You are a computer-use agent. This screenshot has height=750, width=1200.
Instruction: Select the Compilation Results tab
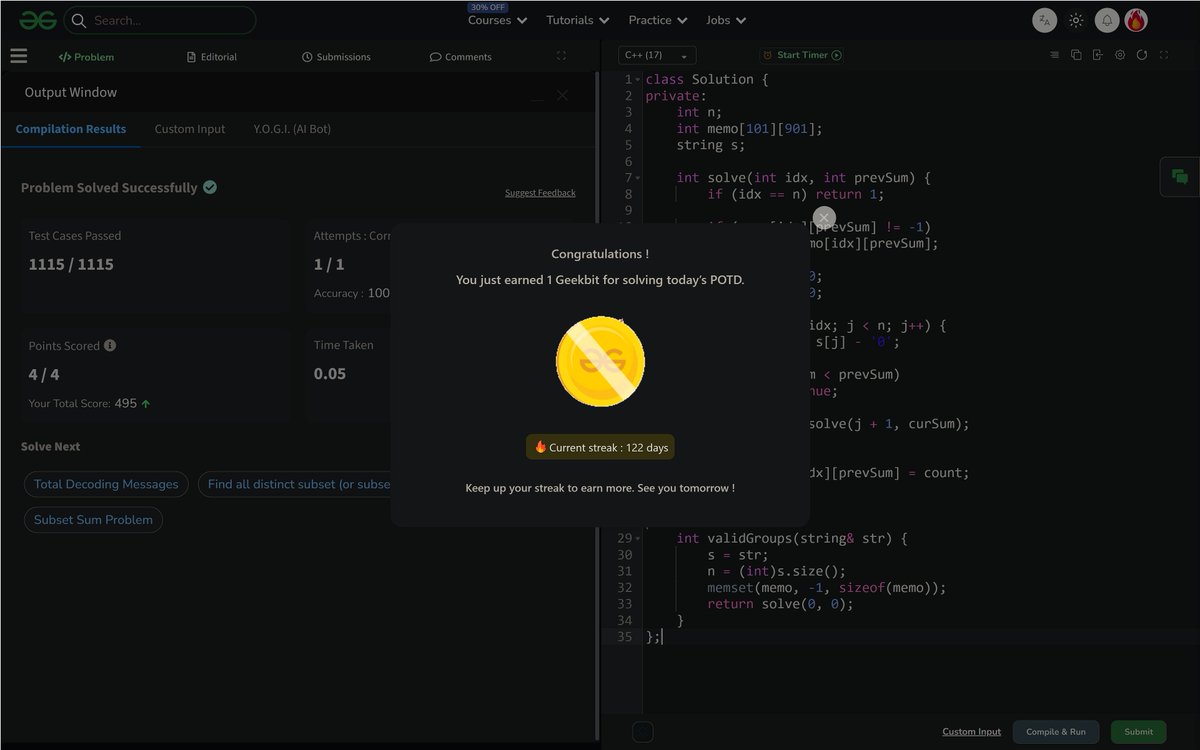point(71,129)
